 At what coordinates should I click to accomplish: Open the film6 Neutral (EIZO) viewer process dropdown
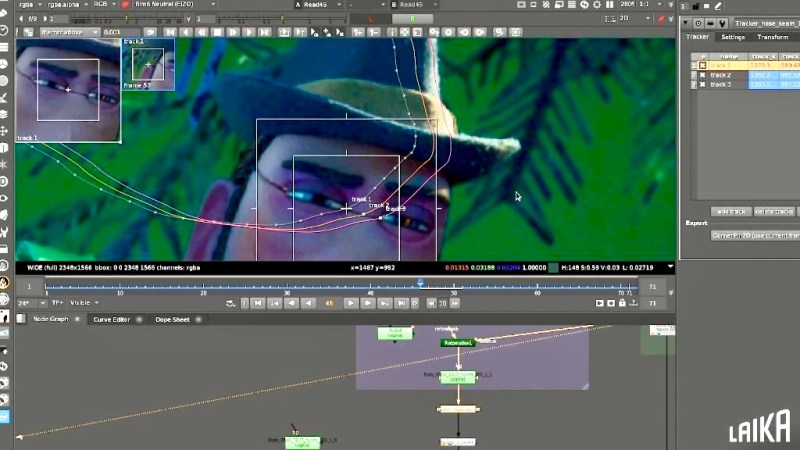[174, 5]
